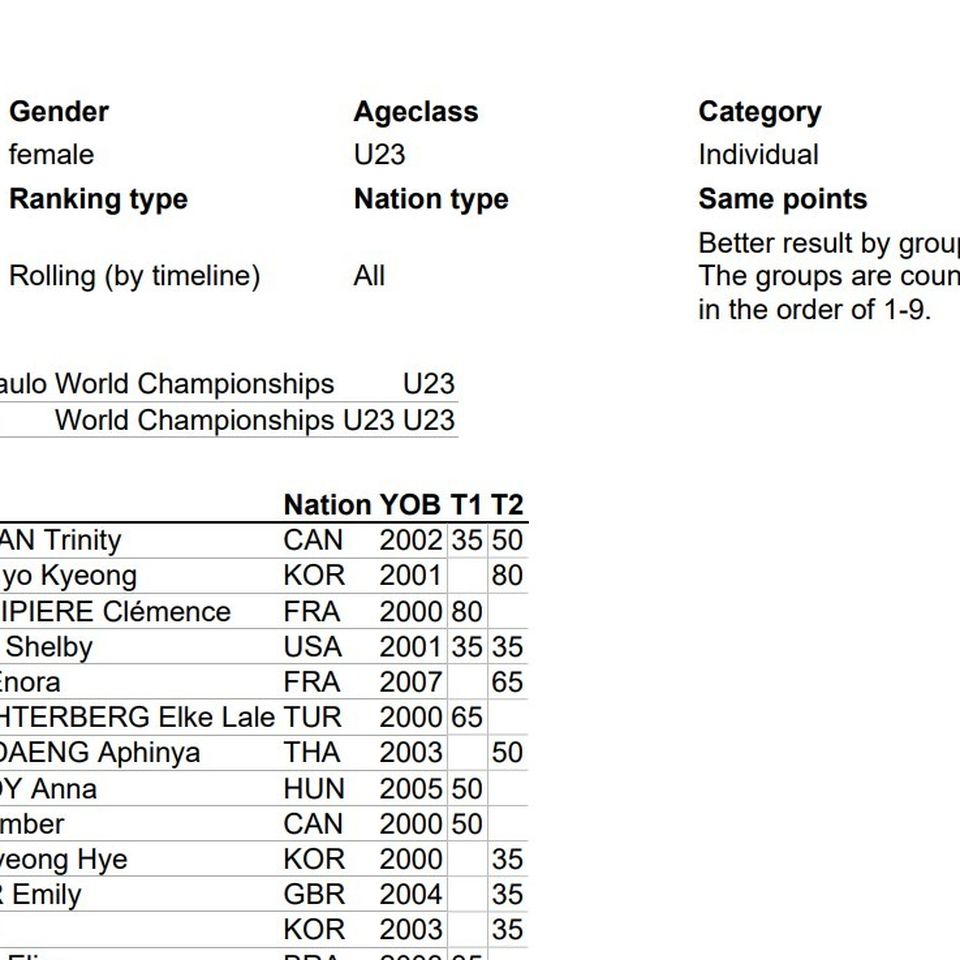
Task: Select the Trinity CAN table row
Action: tap(264, 541)
